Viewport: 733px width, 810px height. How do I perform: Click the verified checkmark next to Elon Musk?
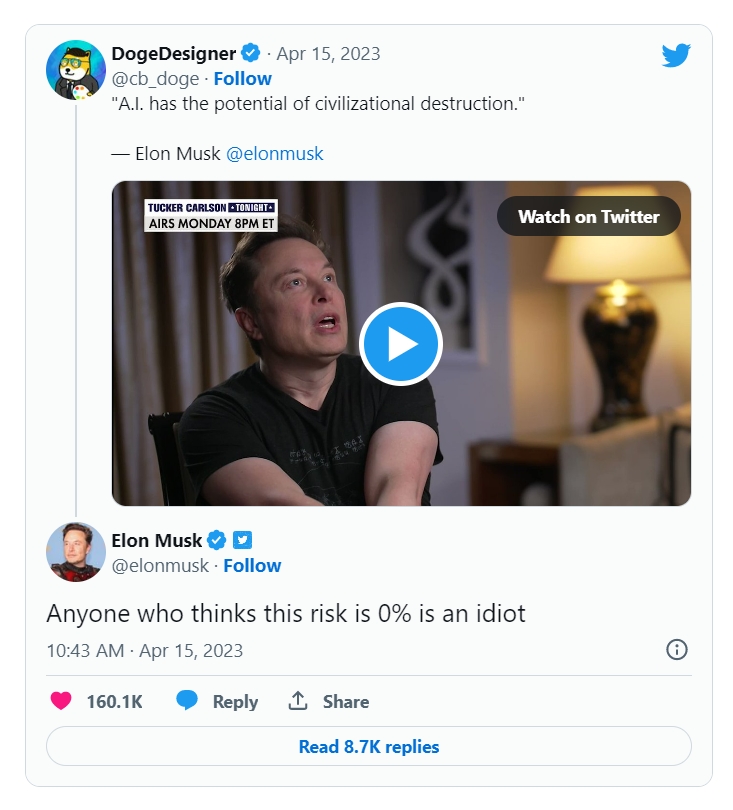pyautogui.click(x=217, y=540)
